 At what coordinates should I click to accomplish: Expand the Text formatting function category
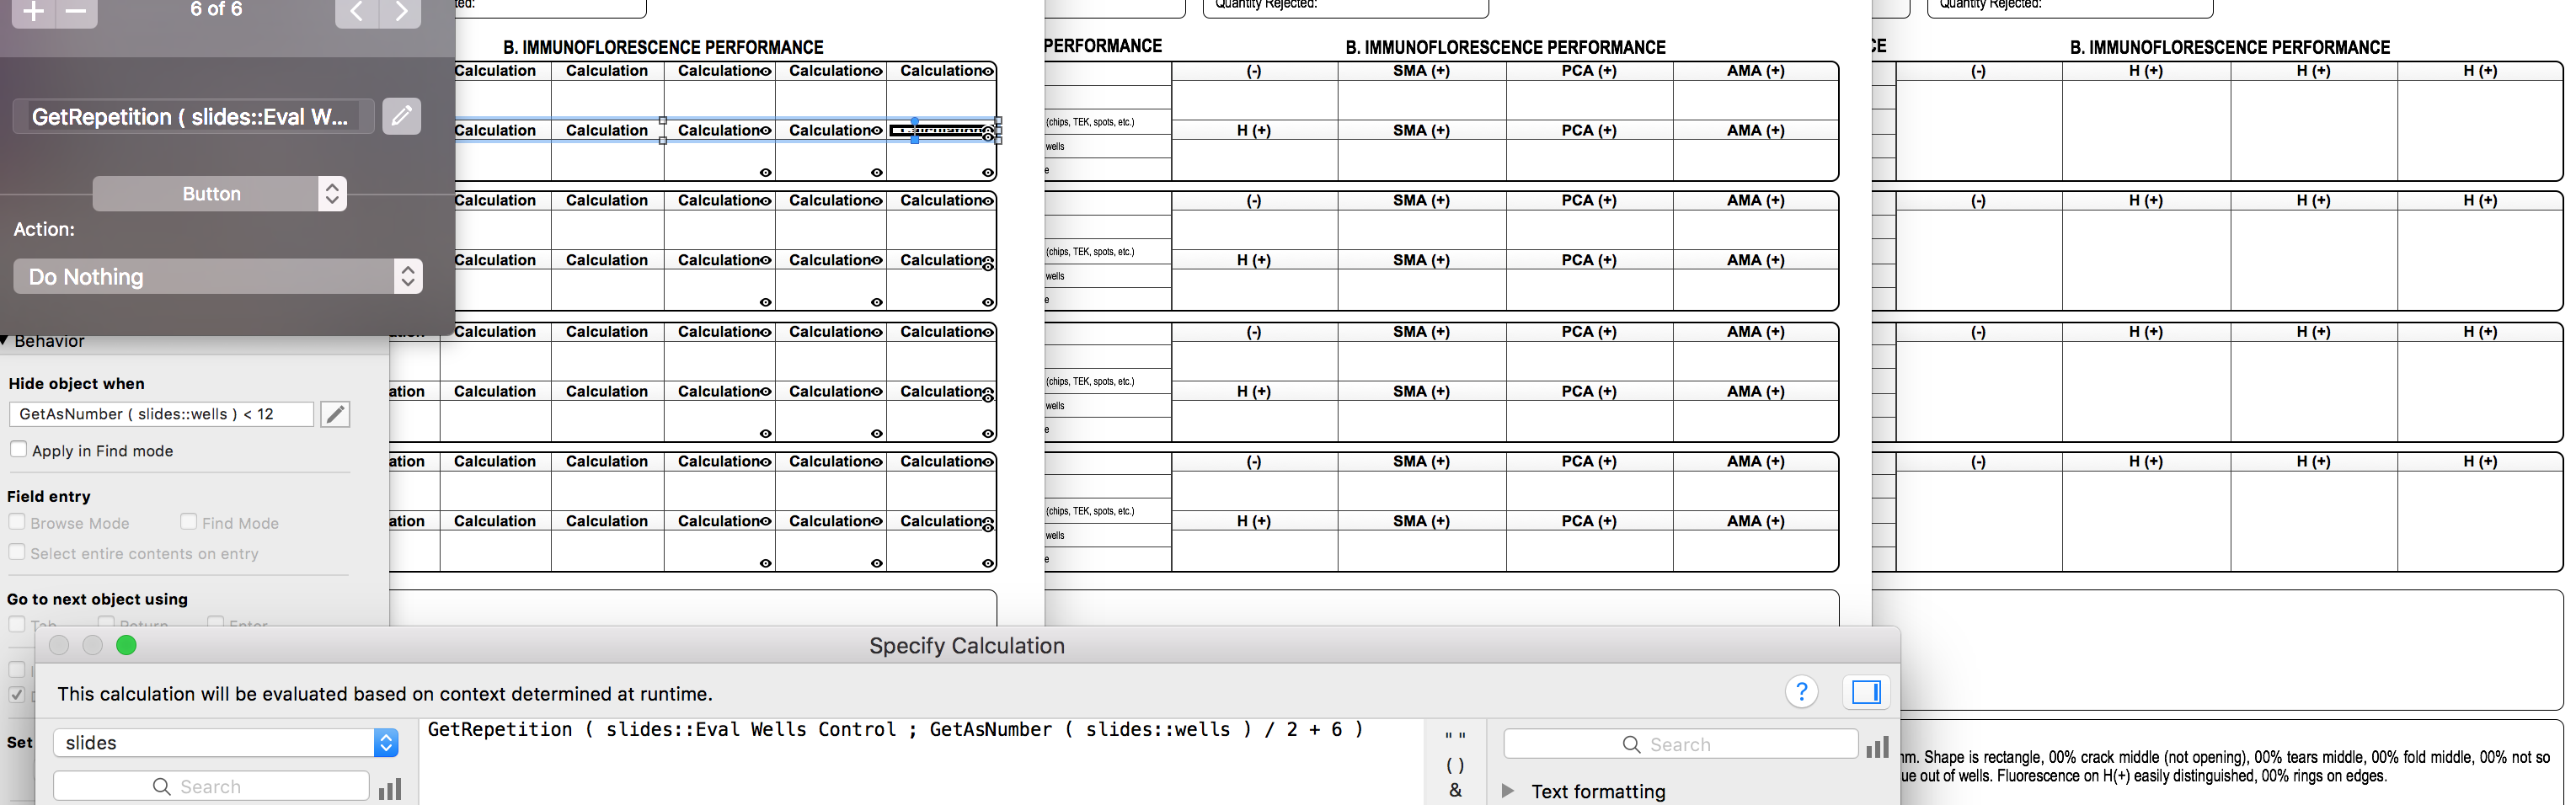(x=1509, y=791)
